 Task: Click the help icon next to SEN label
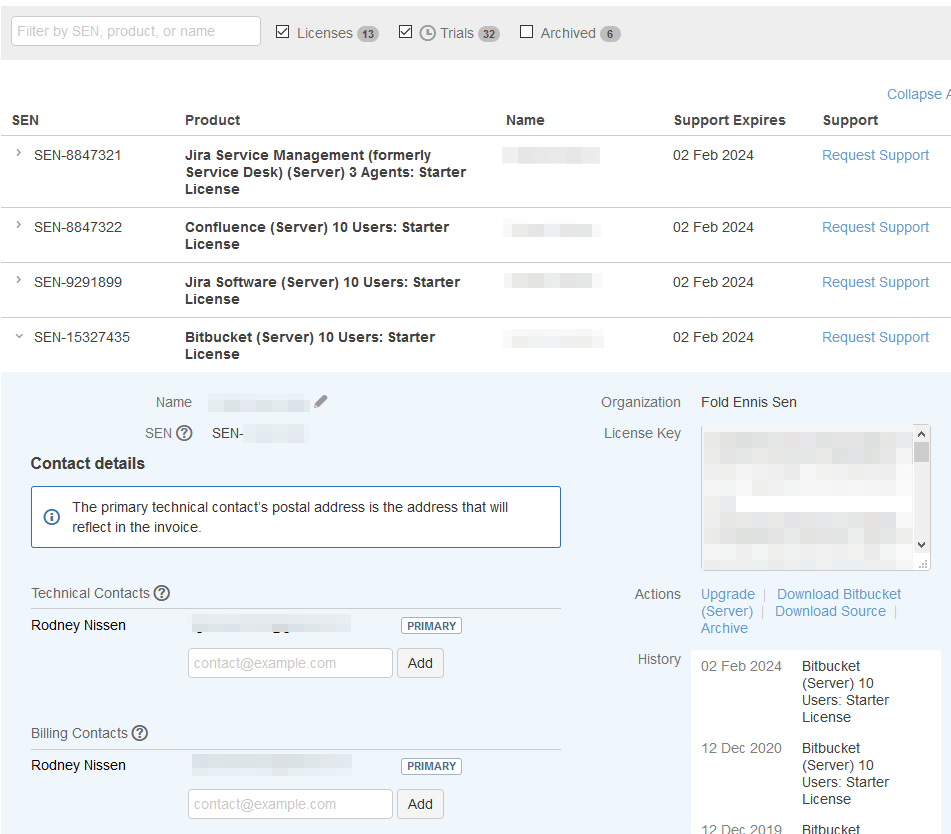184,433
